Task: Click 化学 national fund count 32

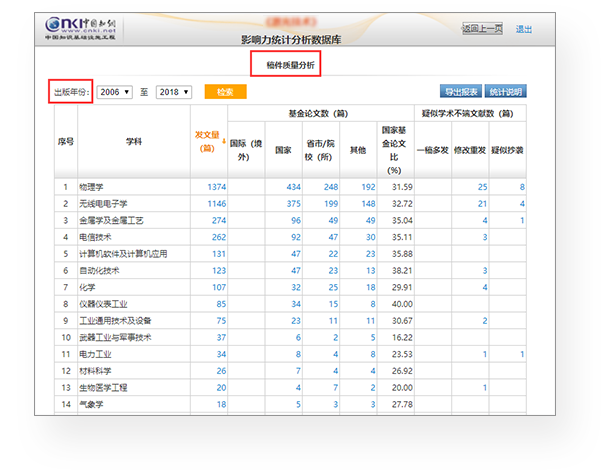Action: click(x=296, y=287)
